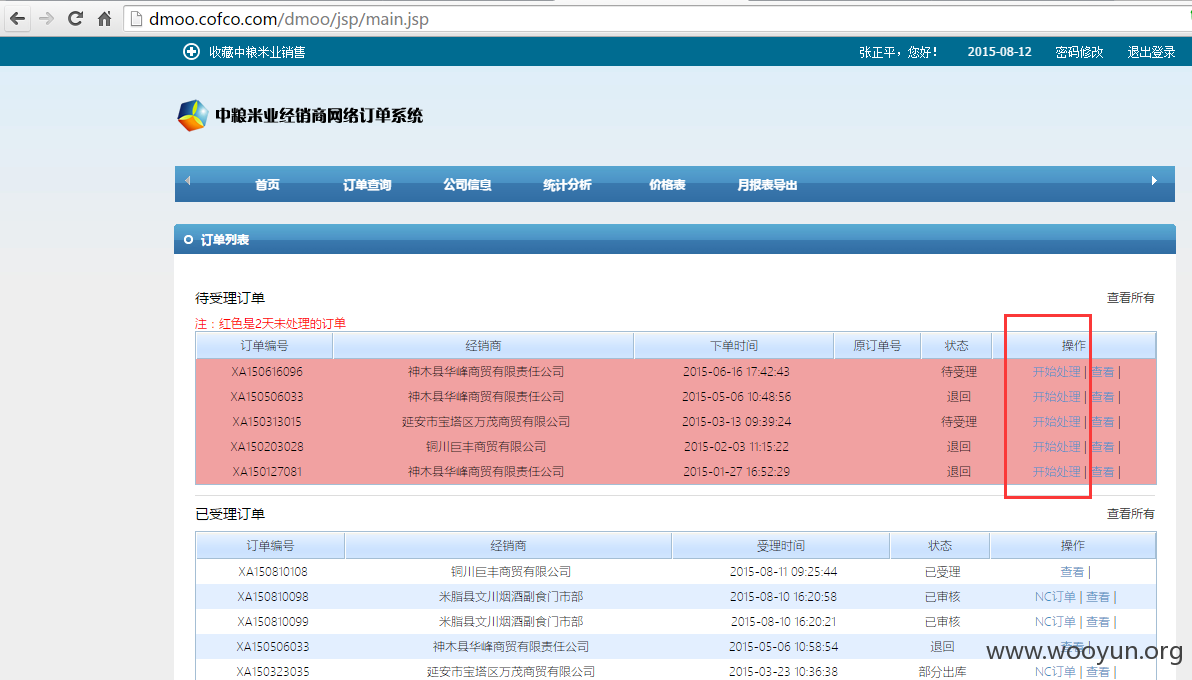The height and width of the screenshot is (680, 1192).
Task: Click dealer 米脂县文川烟酒副食门市部 in XA150810098 row
Action: click(x=511, y=596)
